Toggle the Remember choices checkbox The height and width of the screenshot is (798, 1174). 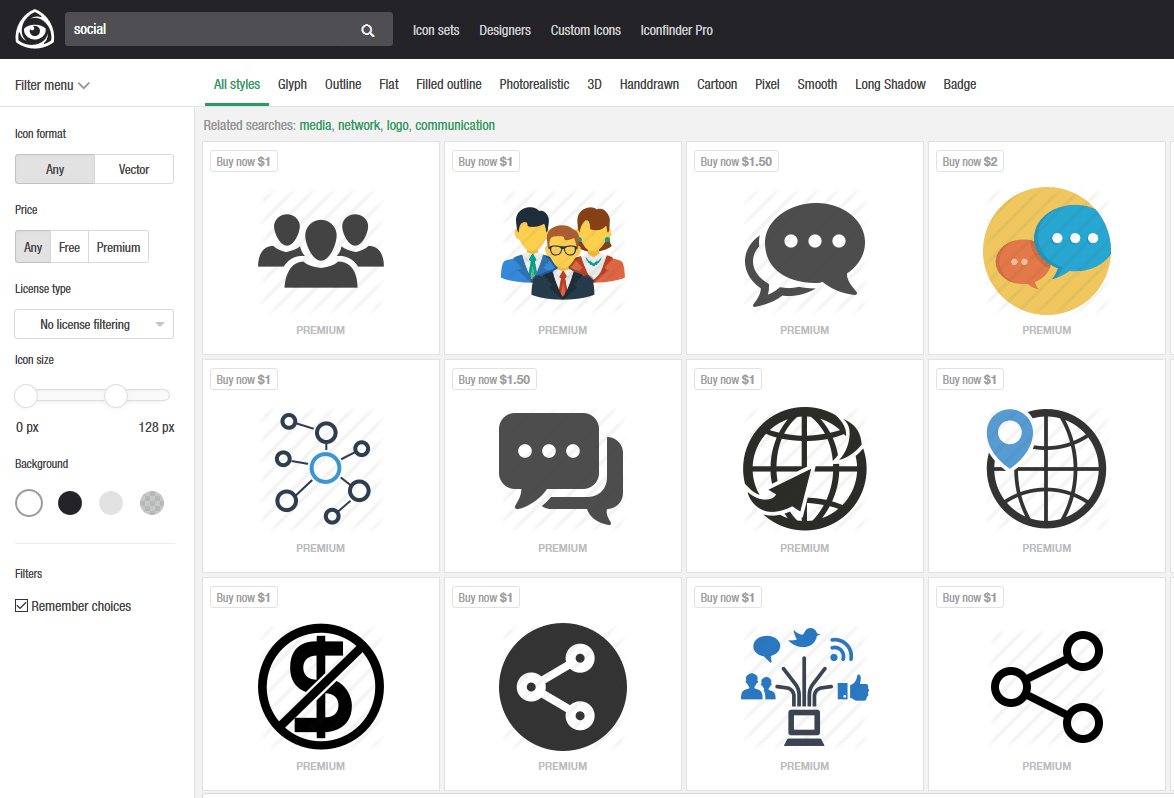[22, 606]
